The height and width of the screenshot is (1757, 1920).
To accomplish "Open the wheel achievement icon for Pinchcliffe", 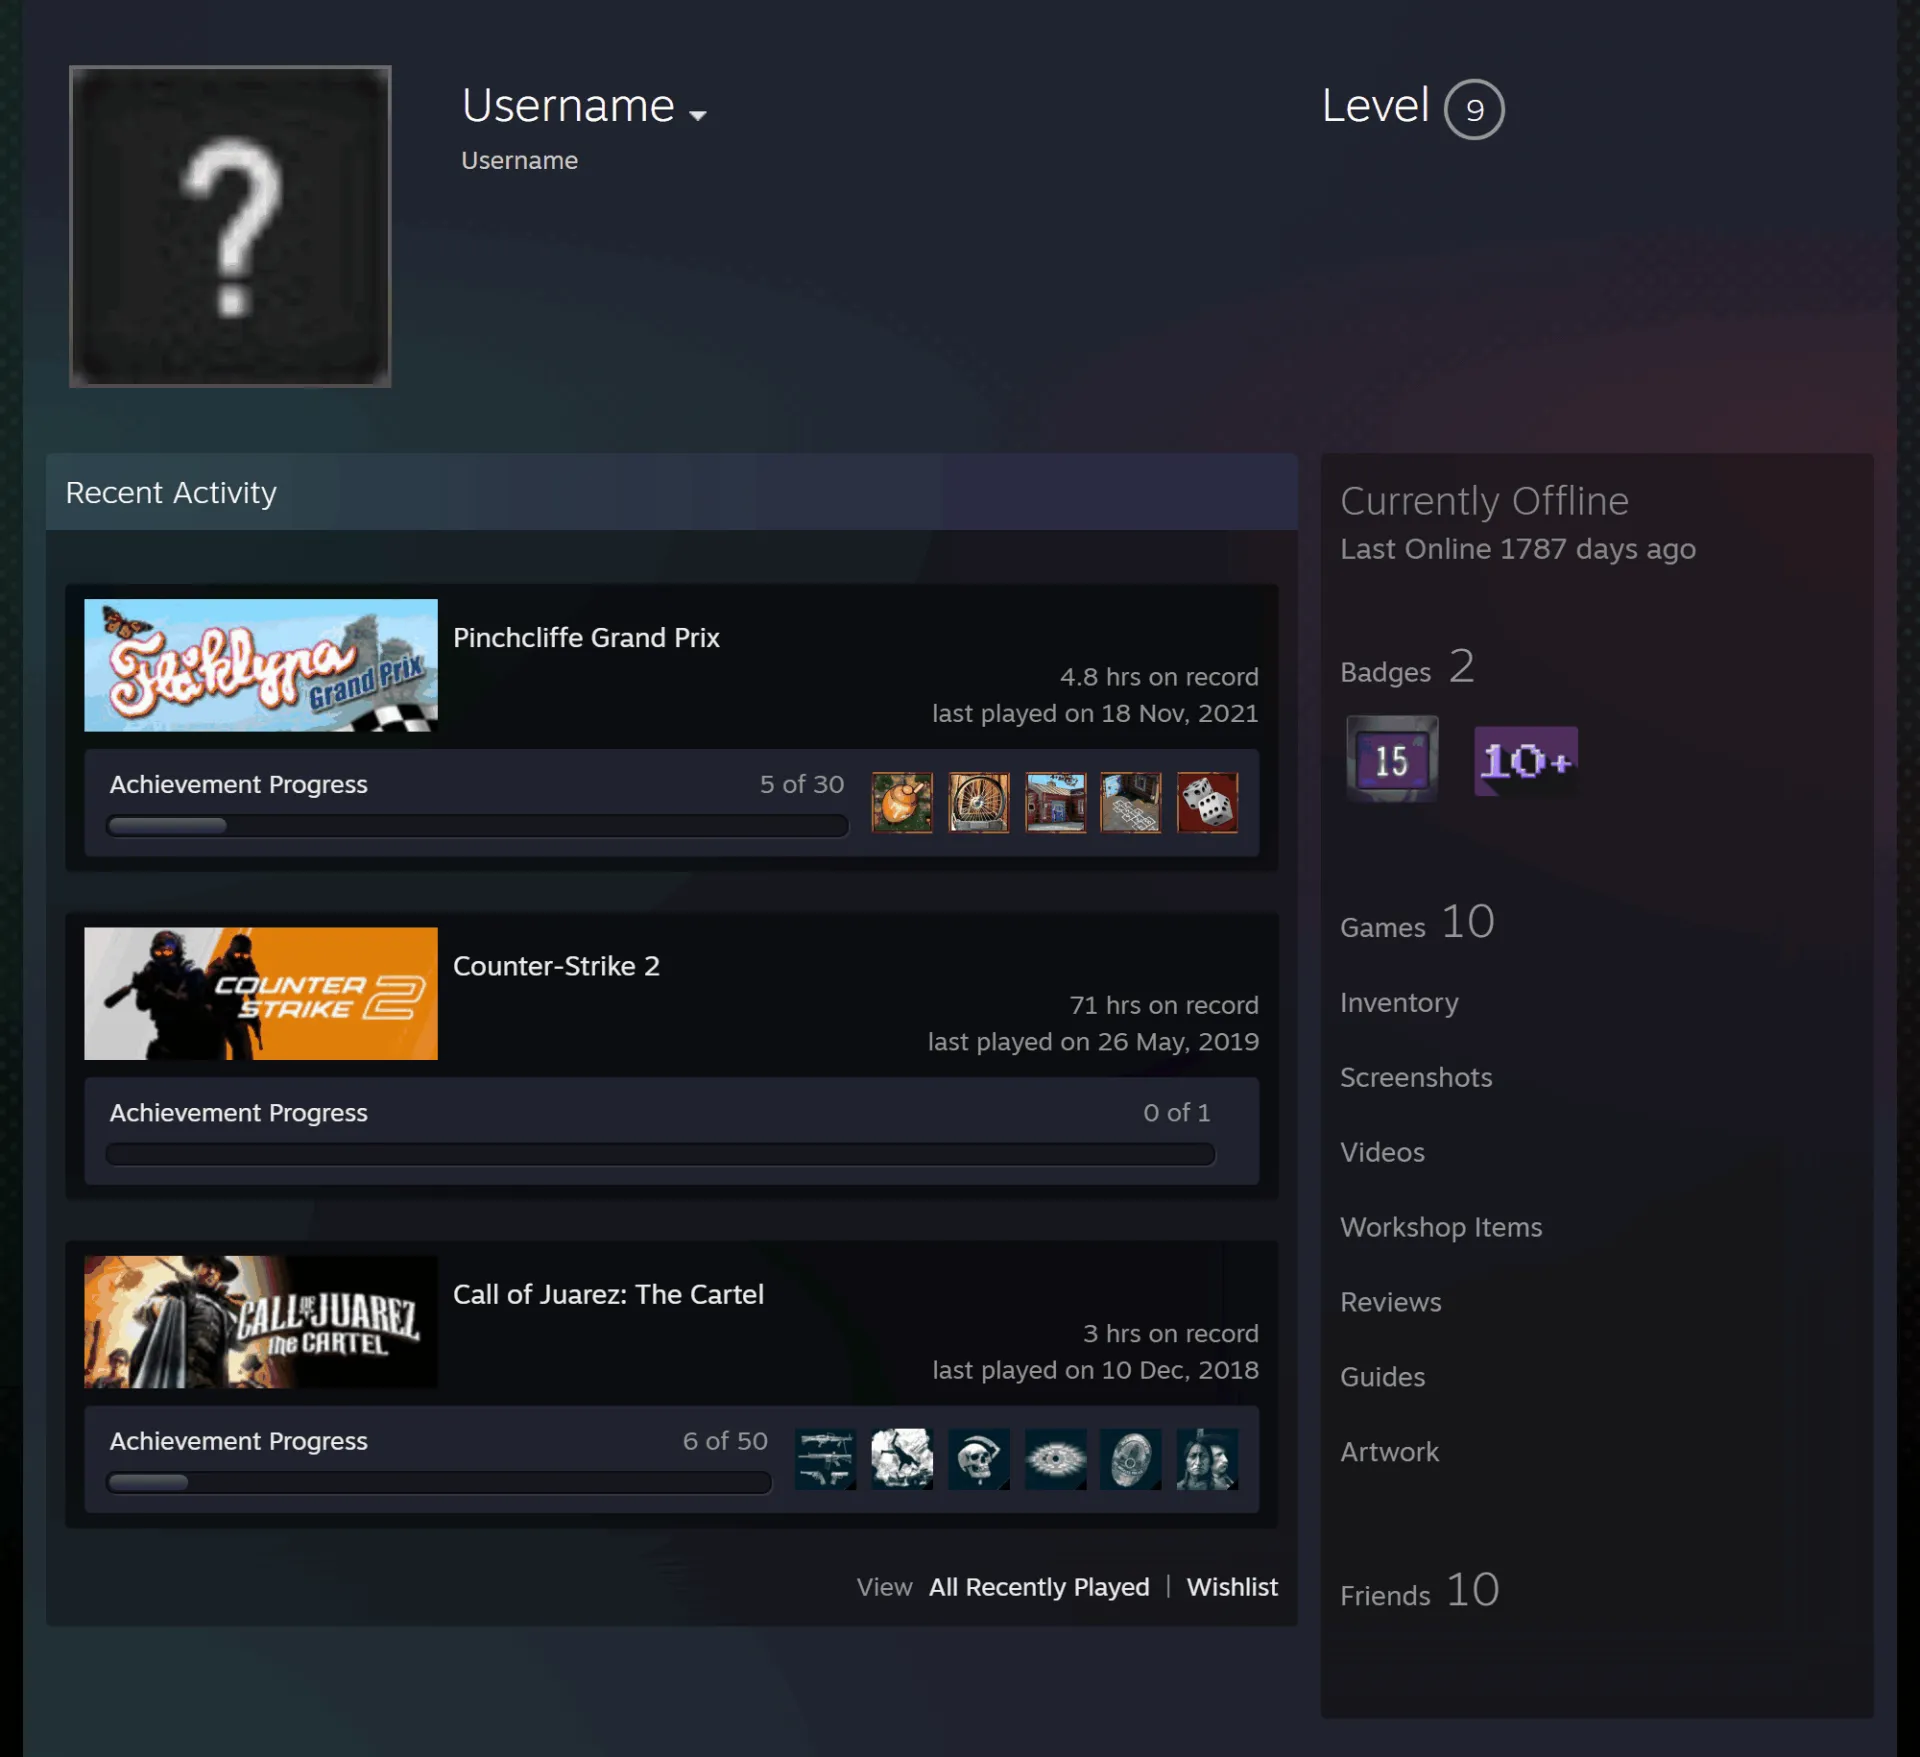I will (978, 802).
